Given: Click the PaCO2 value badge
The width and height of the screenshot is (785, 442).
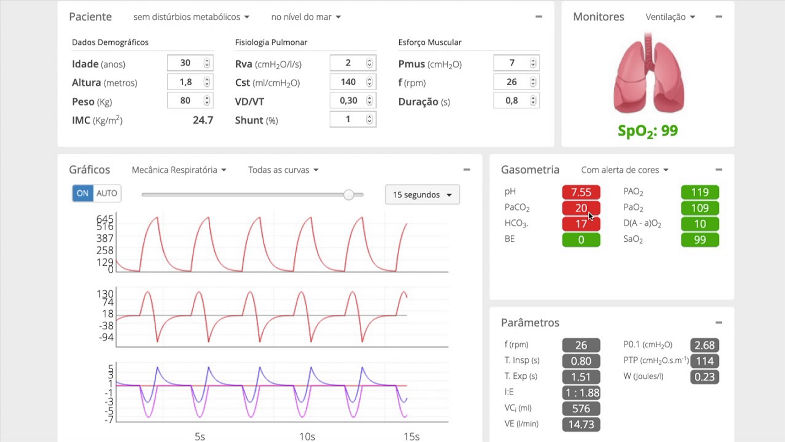Looking at the screenshot, I should point(580,207).
